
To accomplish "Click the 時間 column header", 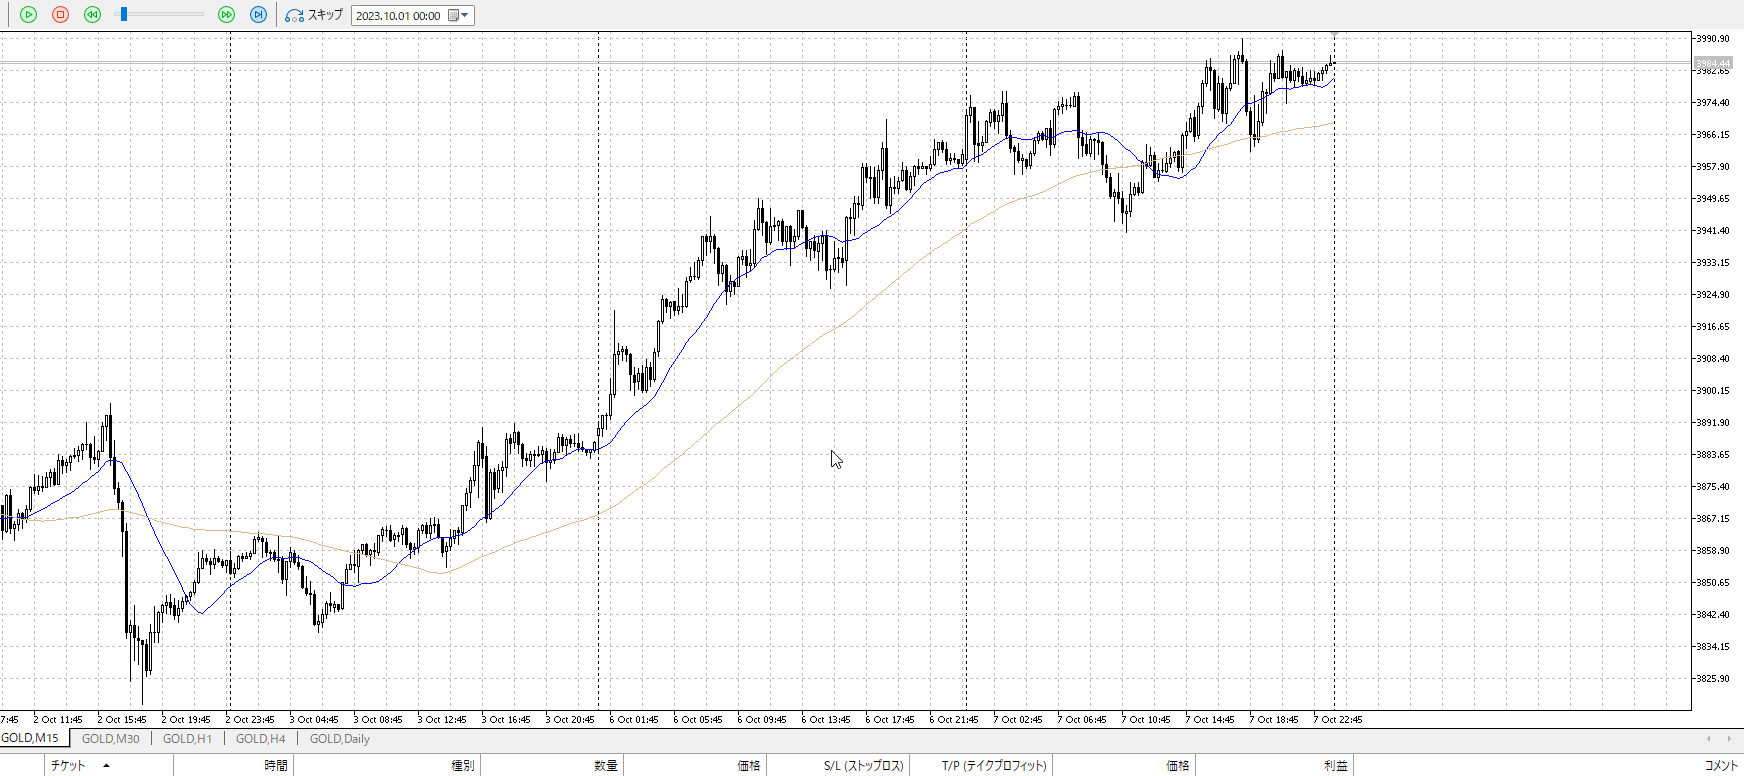I will click(276, 765).
